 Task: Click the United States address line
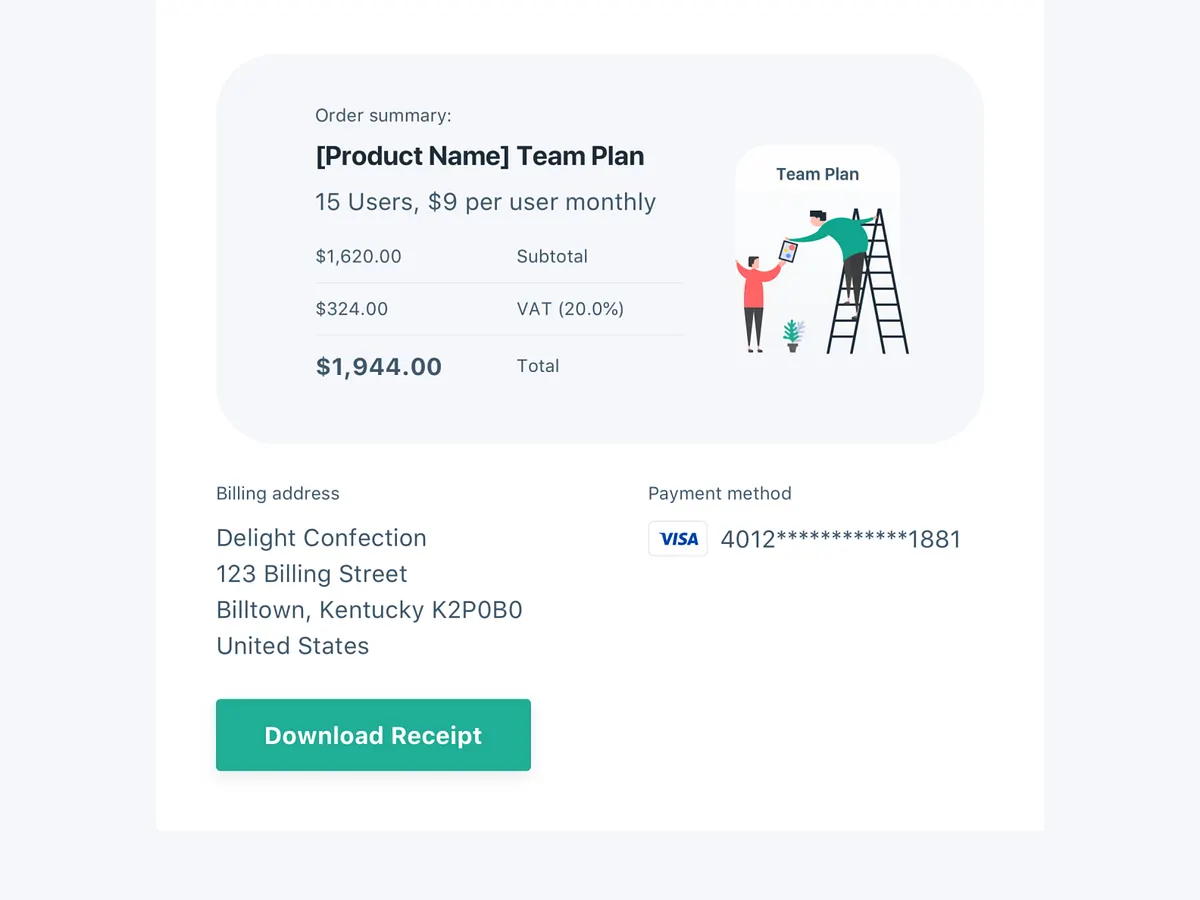point(292,645)
